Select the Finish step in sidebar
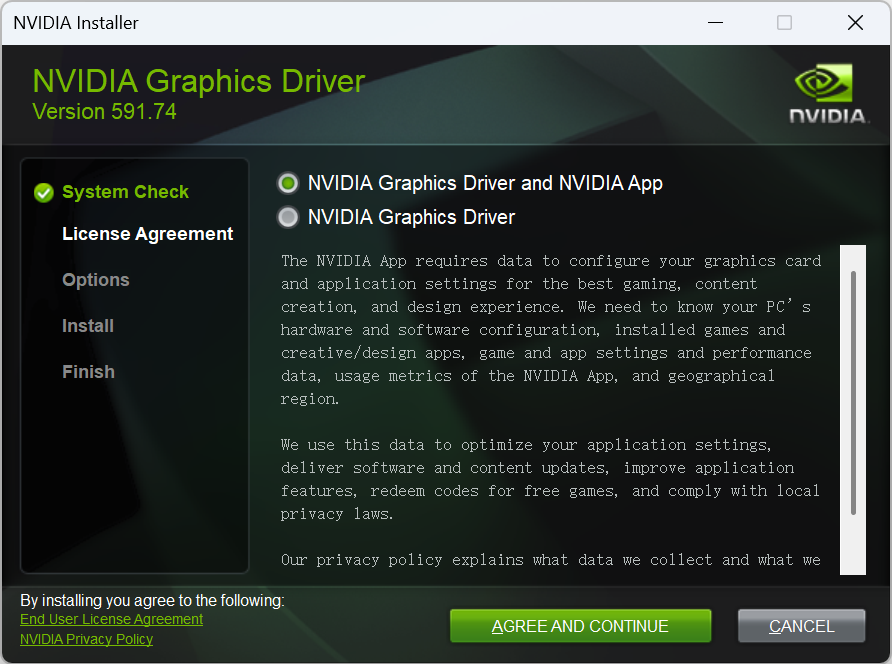Image resolution: width=892 pixels, height=664 pixels. pos(88,371)
